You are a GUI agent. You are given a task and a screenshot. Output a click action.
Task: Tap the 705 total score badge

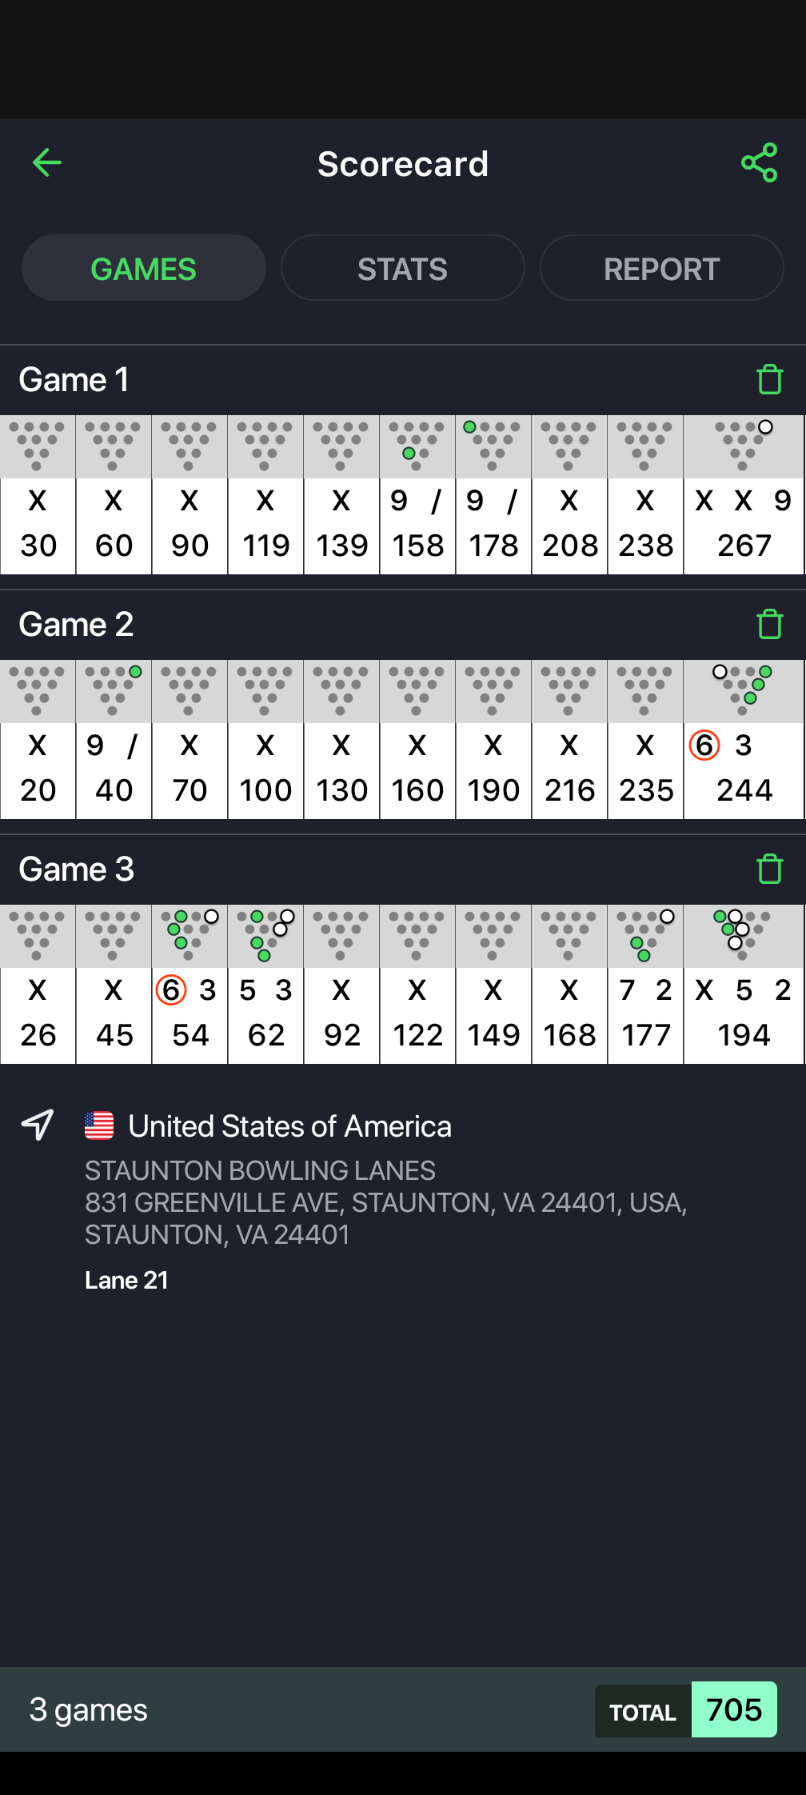pos(734,1710)
